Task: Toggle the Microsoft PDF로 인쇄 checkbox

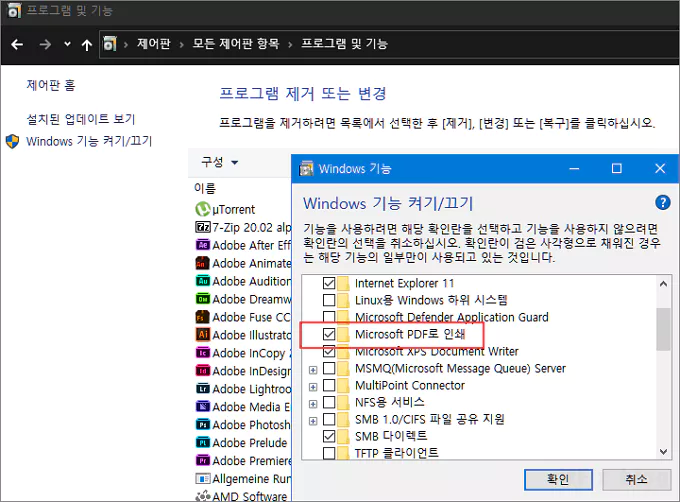Action: coord(329,334)
